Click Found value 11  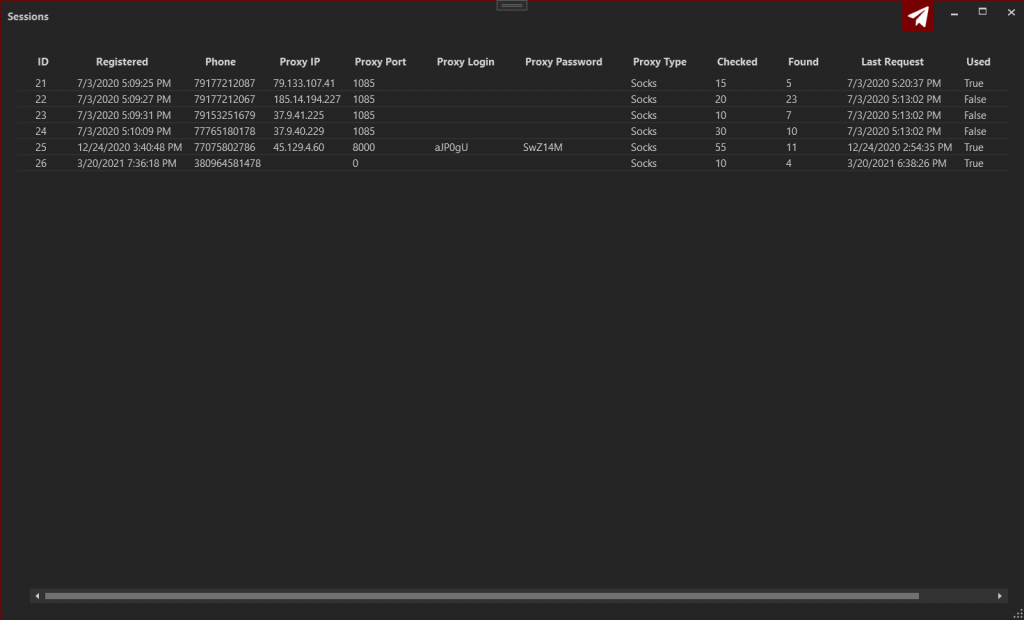tap(792, 147)
